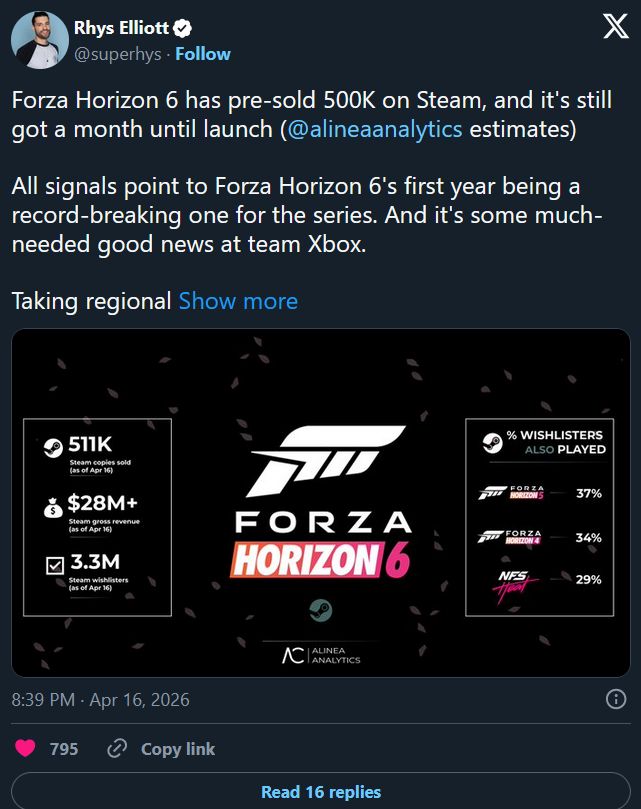641x809 pixels.
Task: Open the tweet timestamp Apr 16, 2026
Action: pos(100,700)
